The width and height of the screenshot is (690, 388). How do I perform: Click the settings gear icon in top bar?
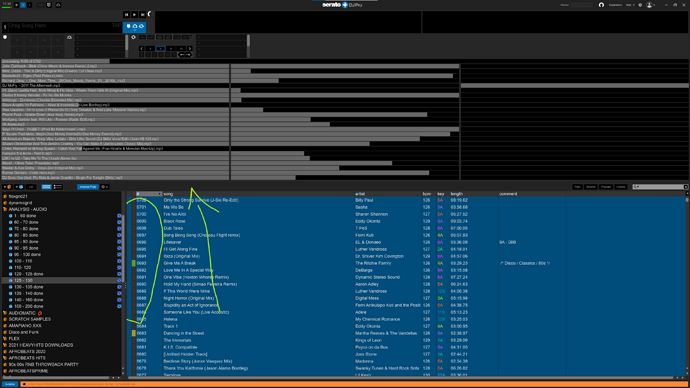click(640, 5)
